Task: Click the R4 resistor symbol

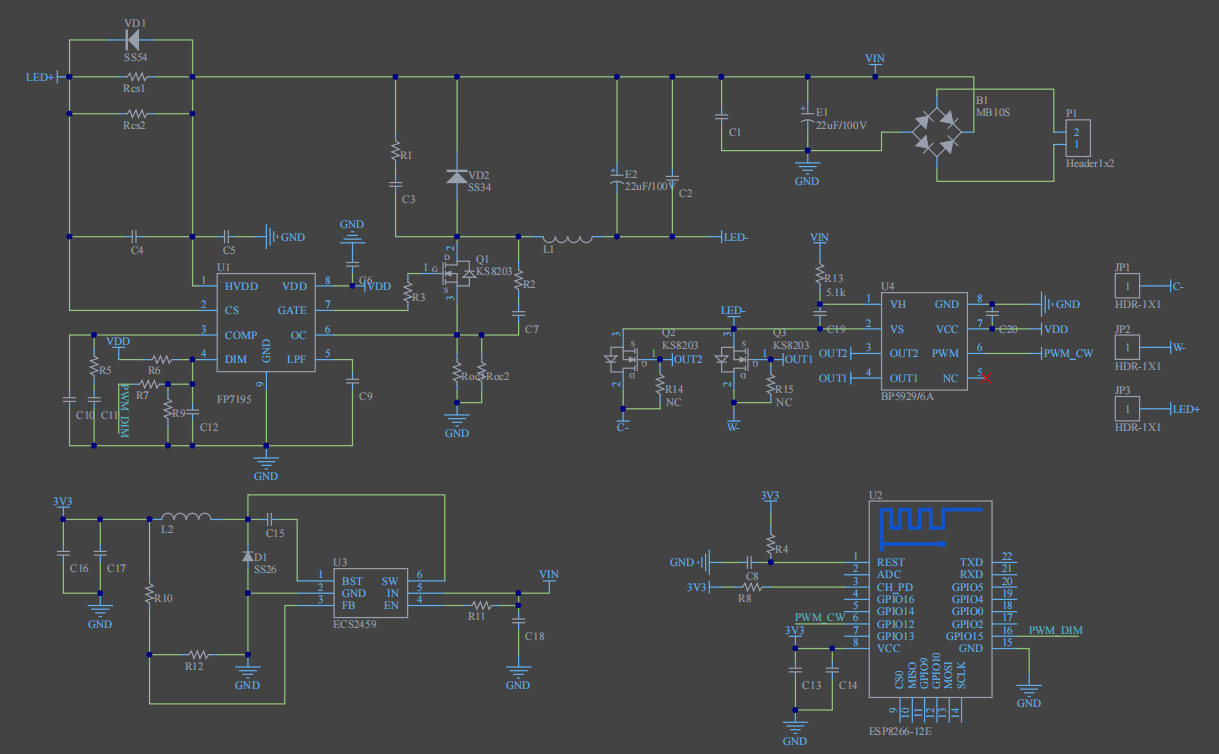Action: [x=770, y=543]
